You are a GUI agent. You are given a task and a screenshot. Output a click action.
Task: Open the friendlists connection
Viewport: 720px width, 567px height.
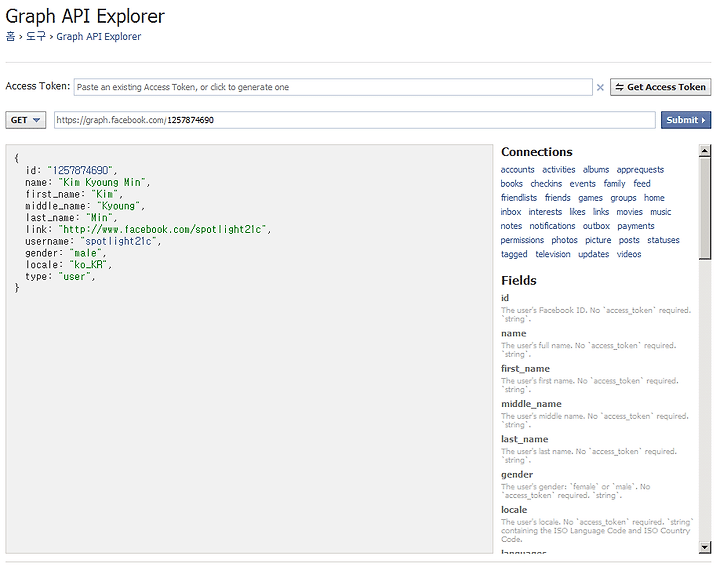pos(519,198)
